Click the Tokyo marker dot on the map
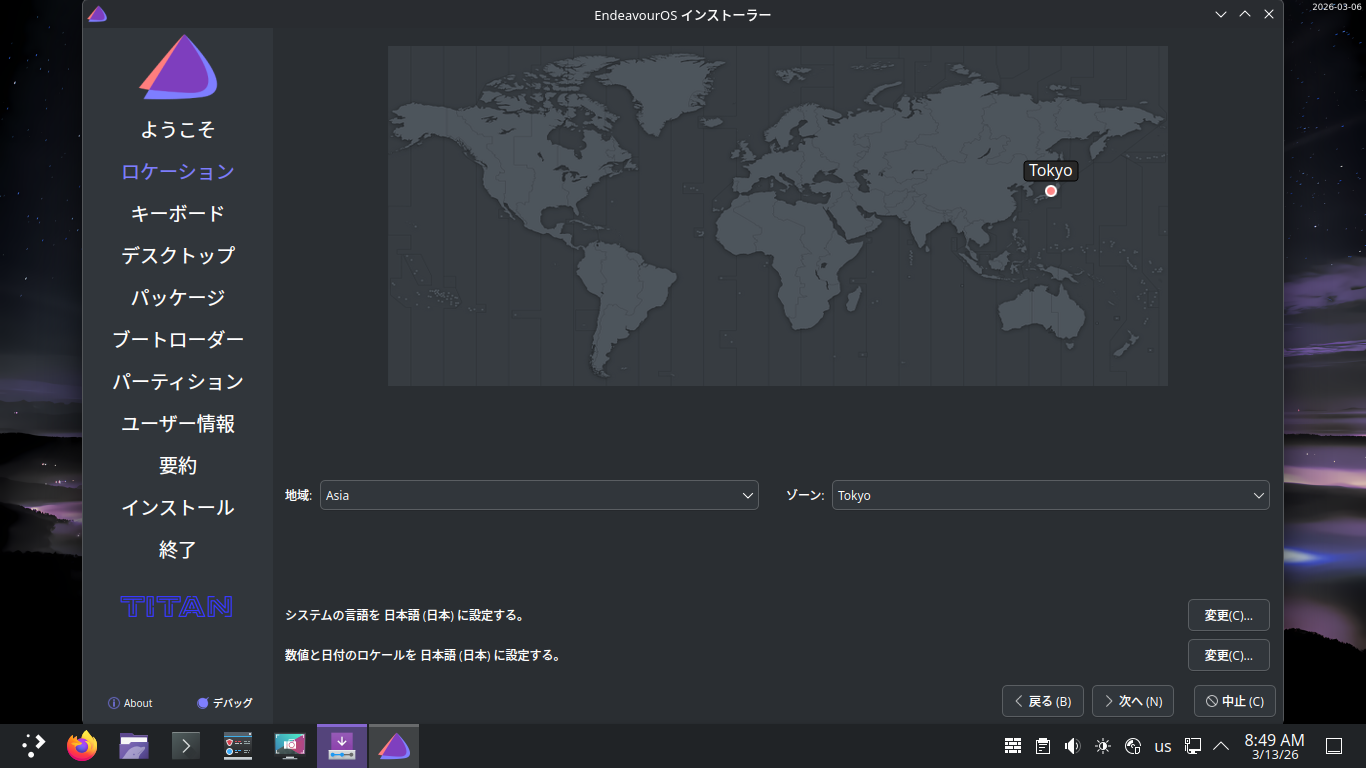Screen dimensions: 1366x768 tap(1051, 191)
